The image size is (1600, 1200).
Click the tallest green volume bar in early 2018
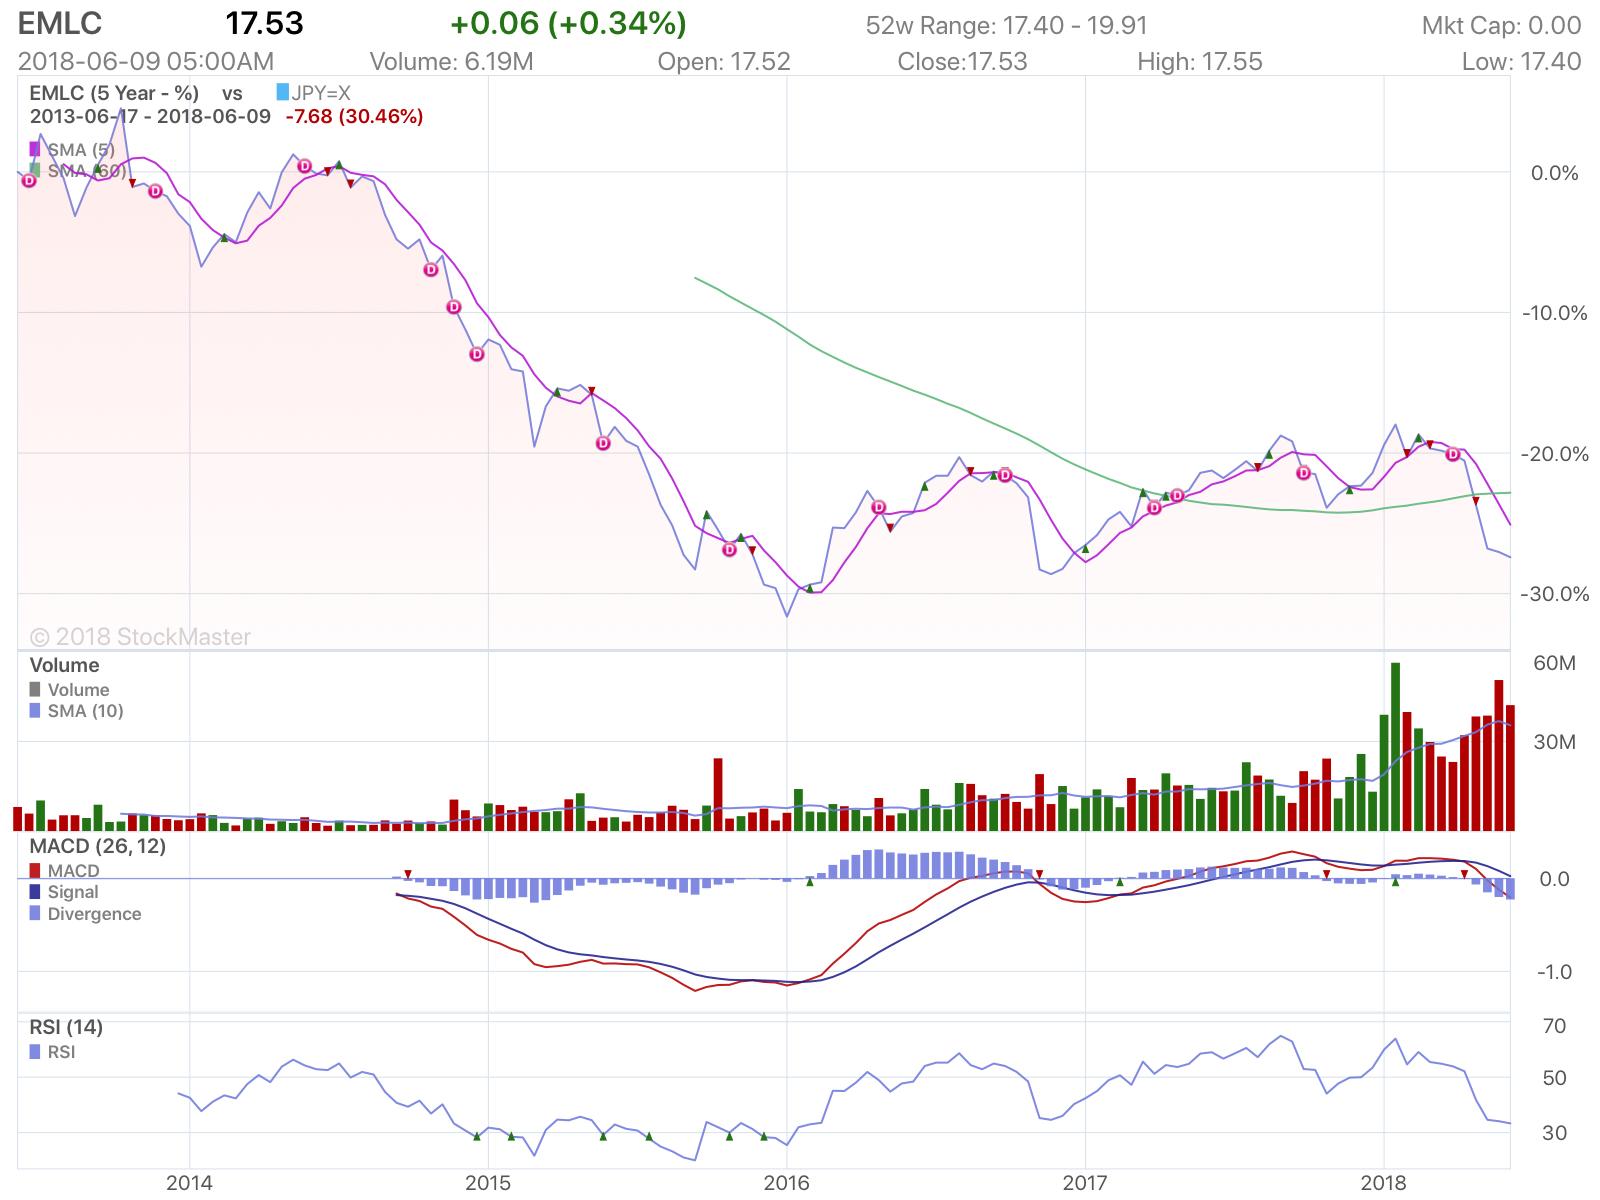(x=1395, y=746)
